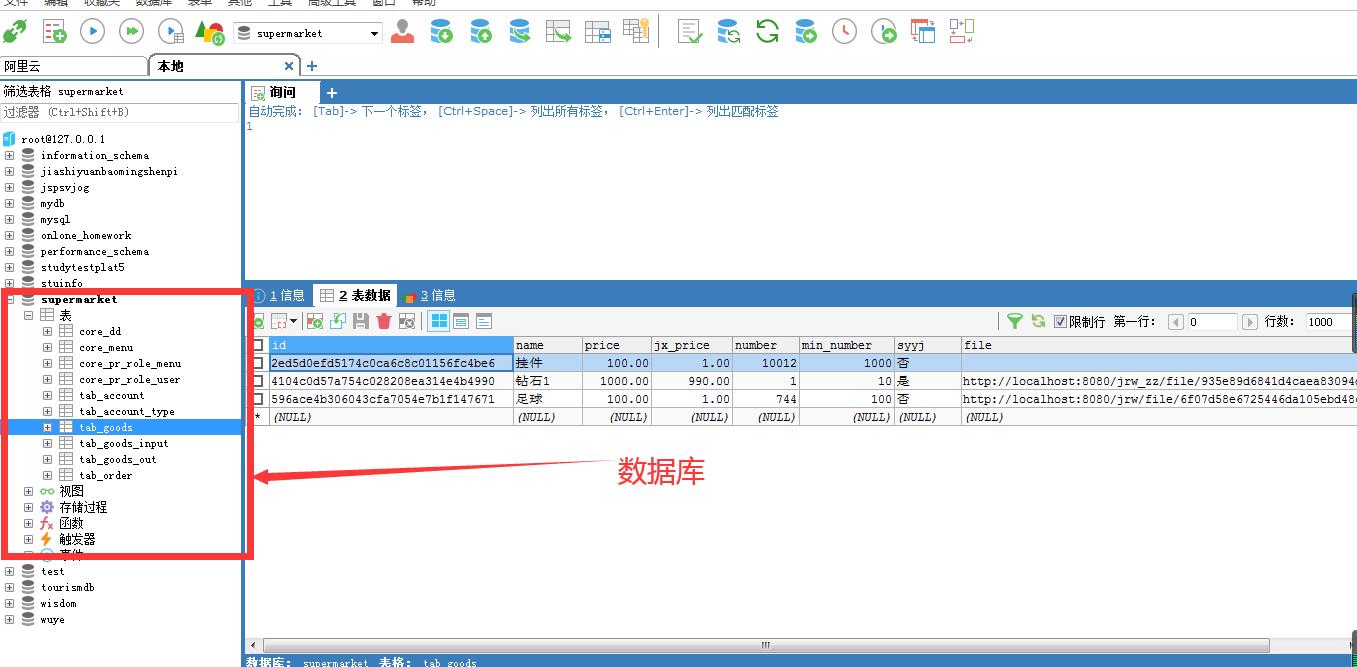
Task: Switch to the 阿里云 connection tab
Action: (22, 66)
